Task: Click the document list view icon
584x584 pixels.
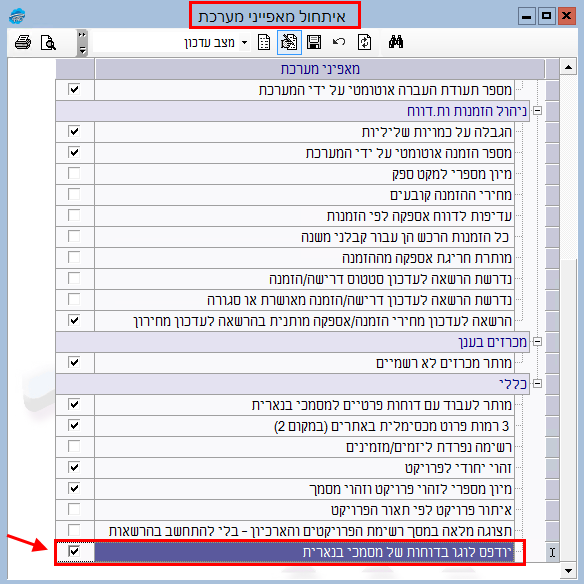Action: point(264,42)
